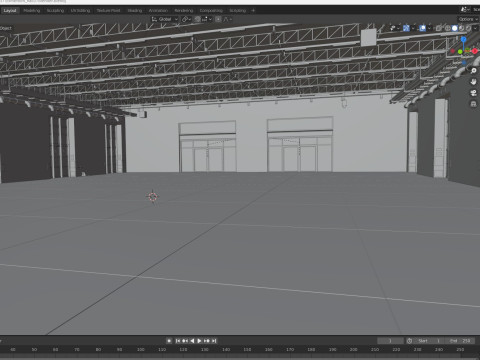This screenshot has width=480, height=360.
Task: Click frame 100 on timeline ruler
Action: [x=141, y=349]
